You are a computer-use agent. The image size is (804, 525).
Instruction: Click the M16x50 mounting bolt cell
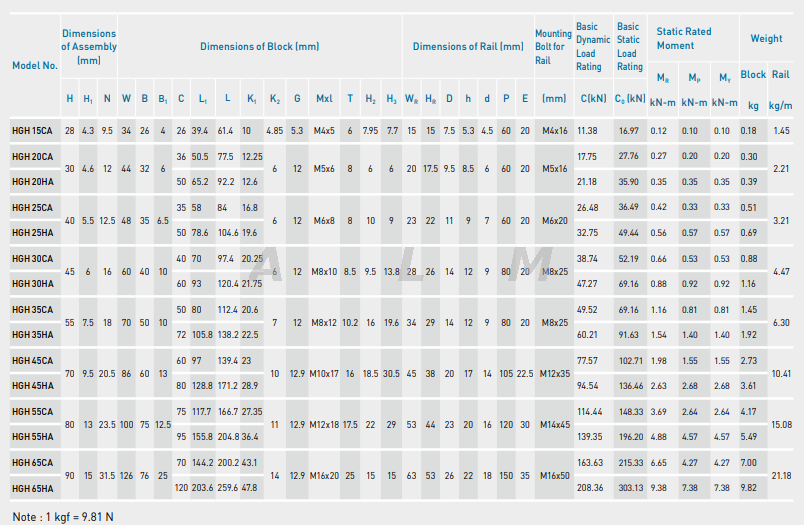coord(554,476)
